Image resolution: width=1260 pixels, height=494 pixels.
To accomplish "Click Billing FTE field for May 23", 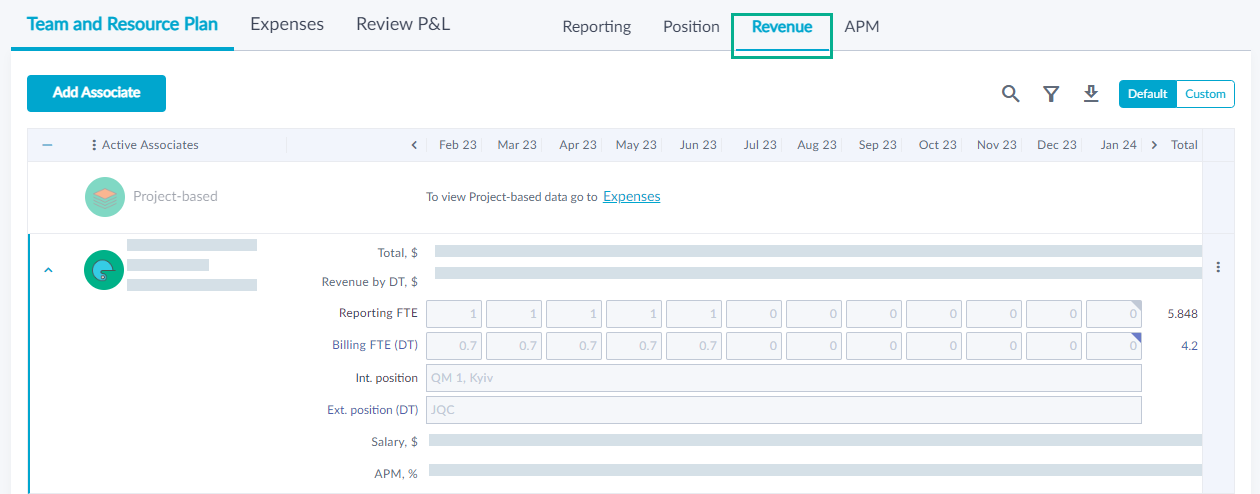I will tap(635, 346).
